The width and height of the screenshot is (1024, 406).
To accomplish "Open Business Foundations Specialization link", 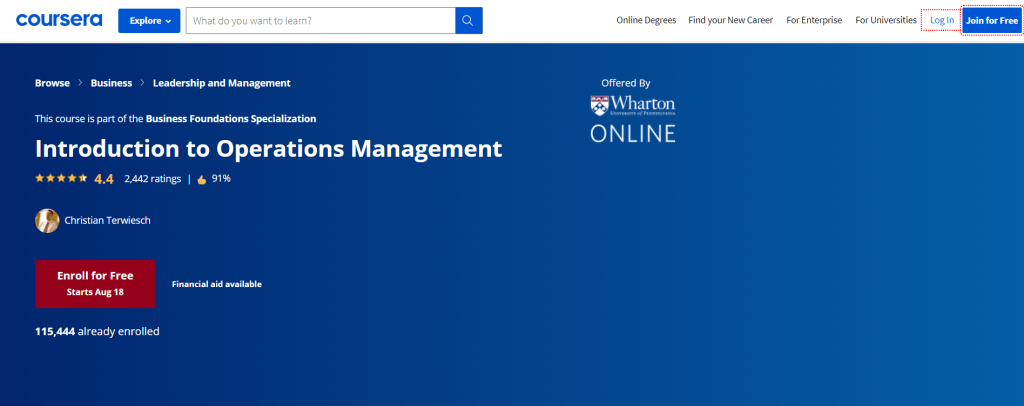I will [231, 119].
